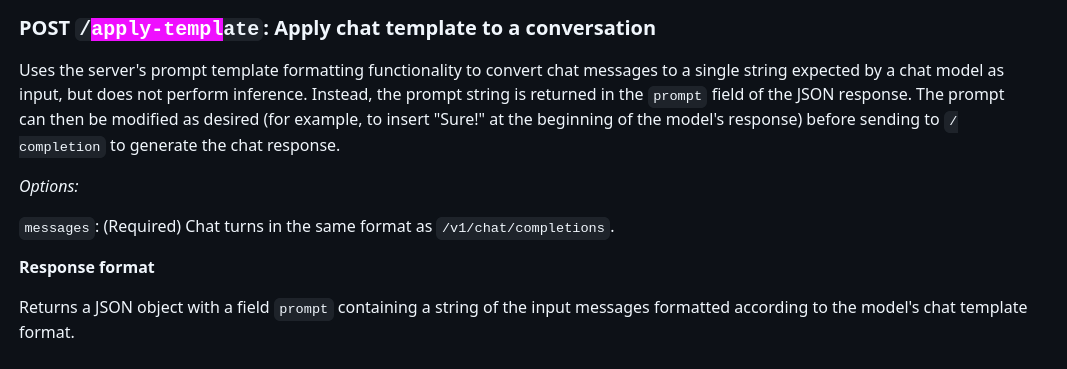Click the word 'format.' on the last line
Viewport: 1067px width, 369px height.
(46, 334)
